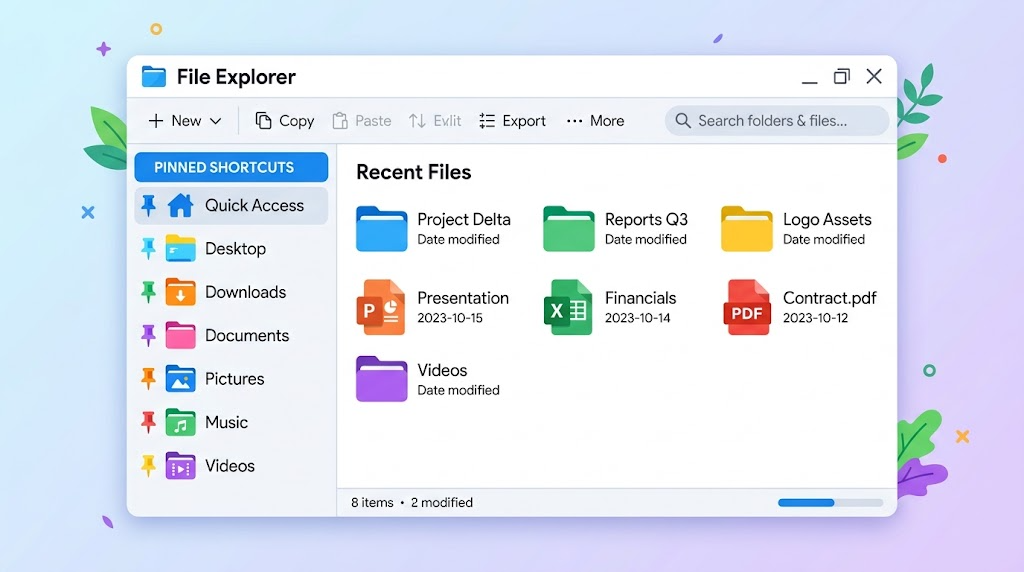The image size is (1024, 572).
Task: Maximize the File Explorer window
Action: 842,76
